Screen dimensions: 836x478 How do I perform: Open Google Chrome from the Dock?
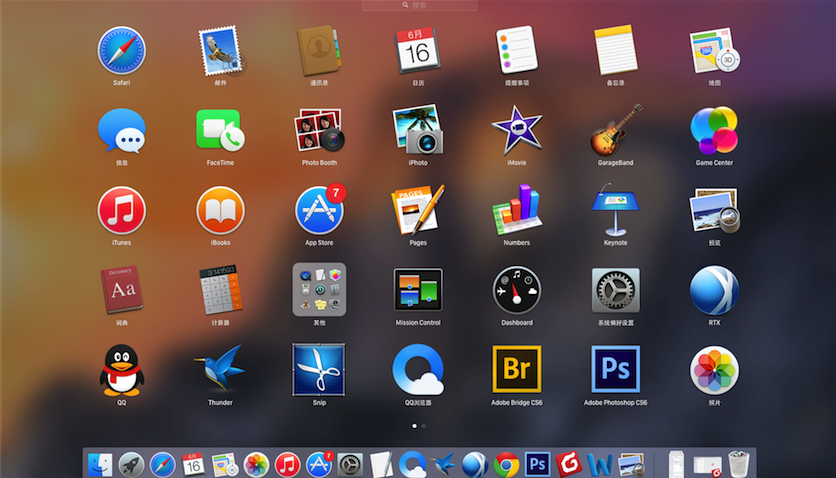point(506,464)
